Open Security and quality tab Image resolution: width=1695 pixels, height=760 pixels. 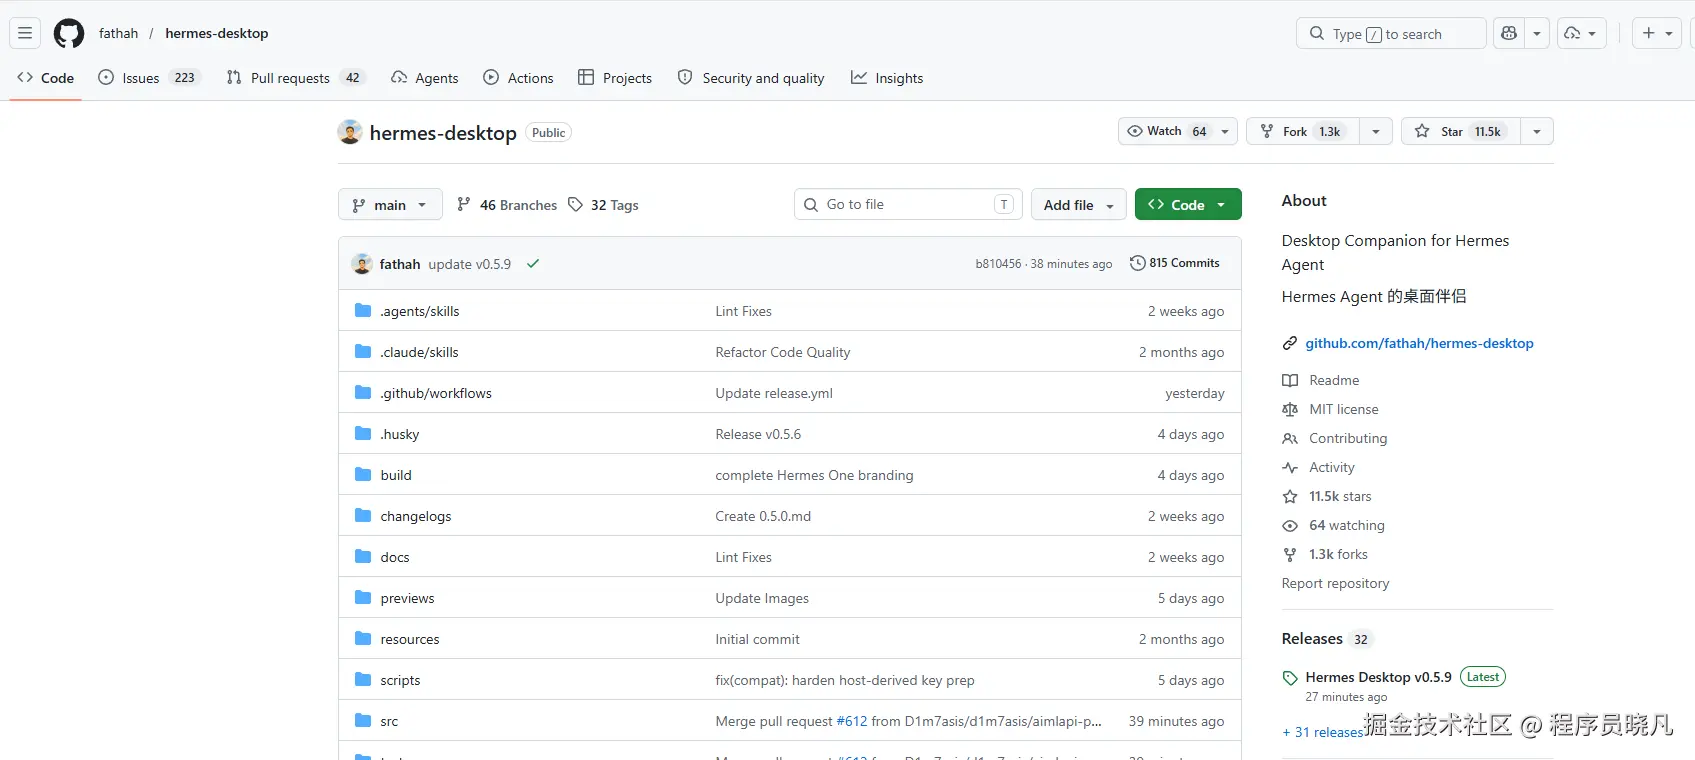click(x=751, y=78)
